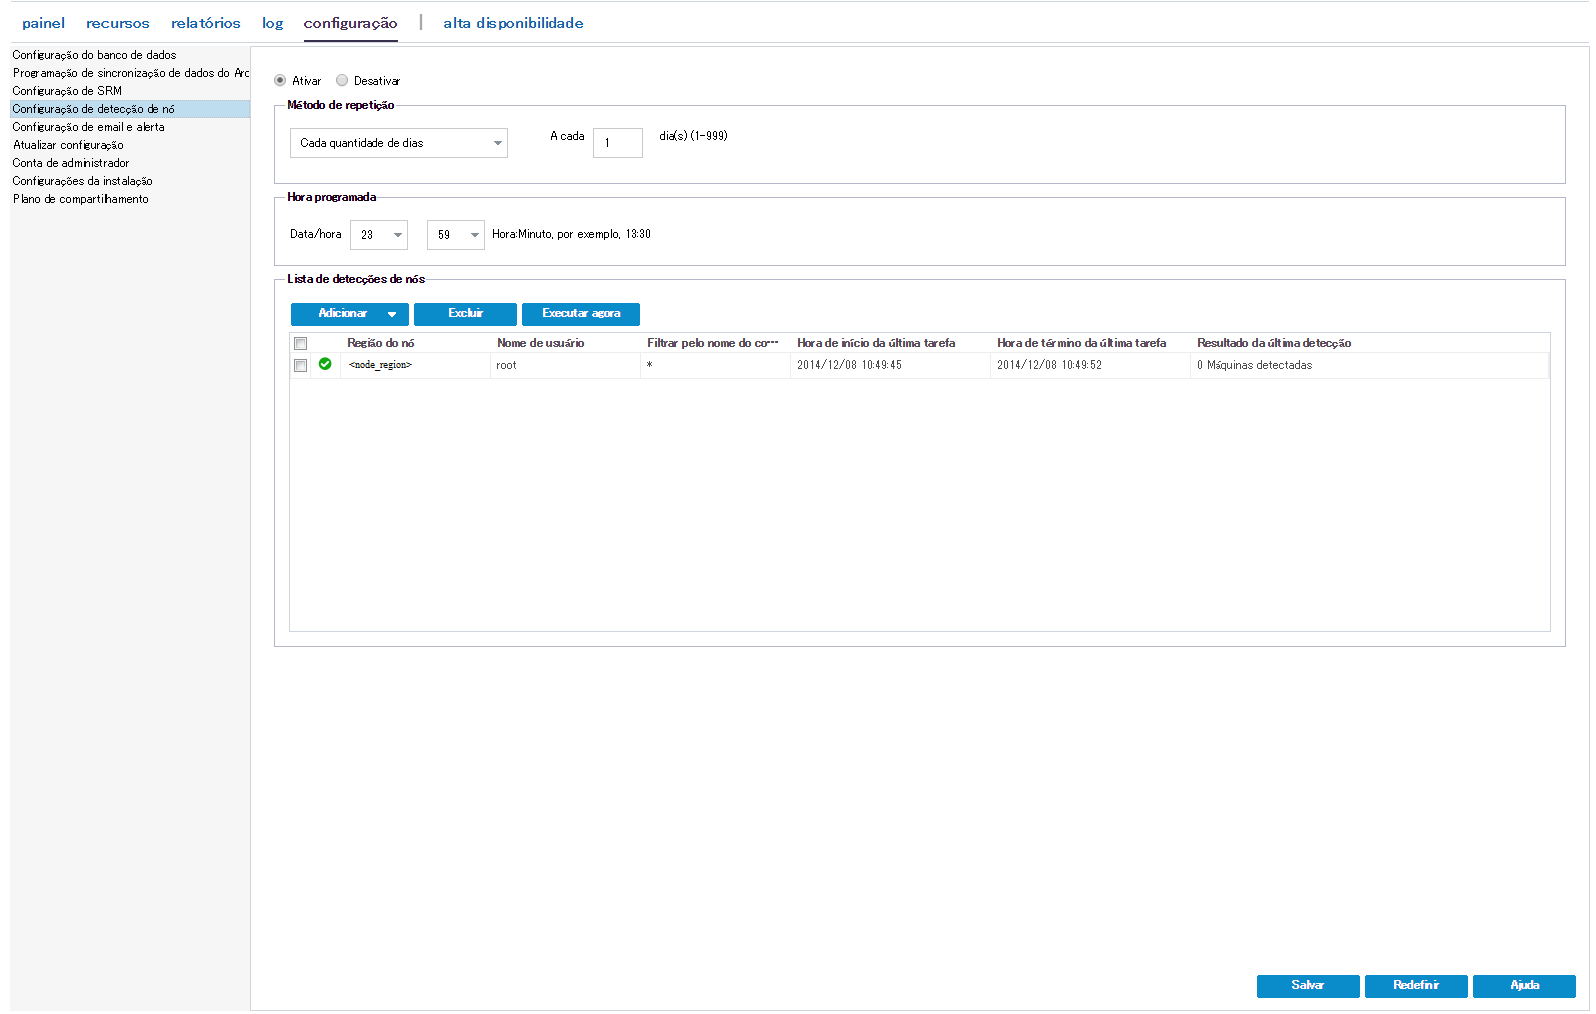
Task: Click the Filtrar pelo nome column header
Action: coord(715,343)
